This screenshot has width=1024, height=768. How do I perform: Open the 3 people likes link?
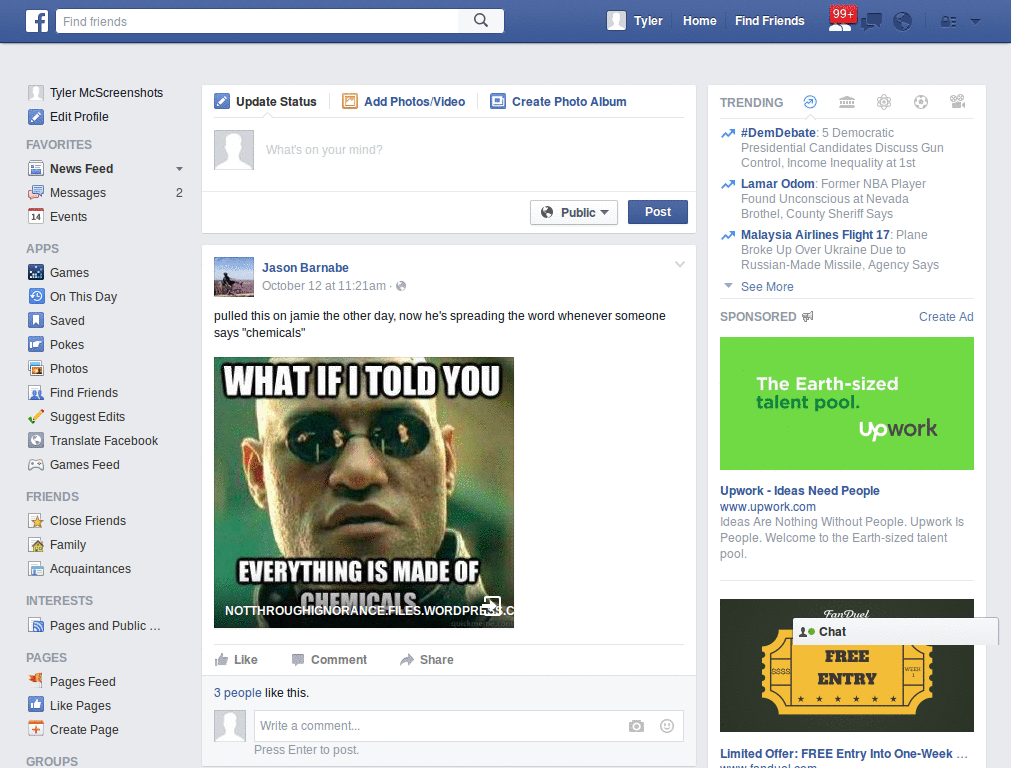tap(238, 693)
